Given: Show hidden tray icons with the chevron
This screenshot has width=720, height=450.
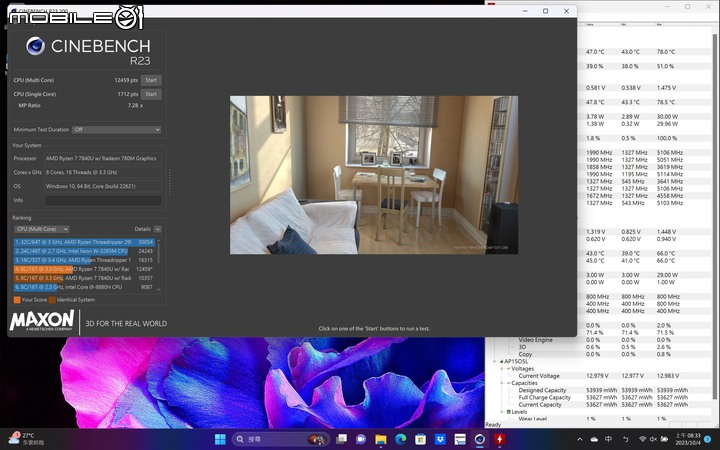Looking at the screenshot, I should pos(579,439).
